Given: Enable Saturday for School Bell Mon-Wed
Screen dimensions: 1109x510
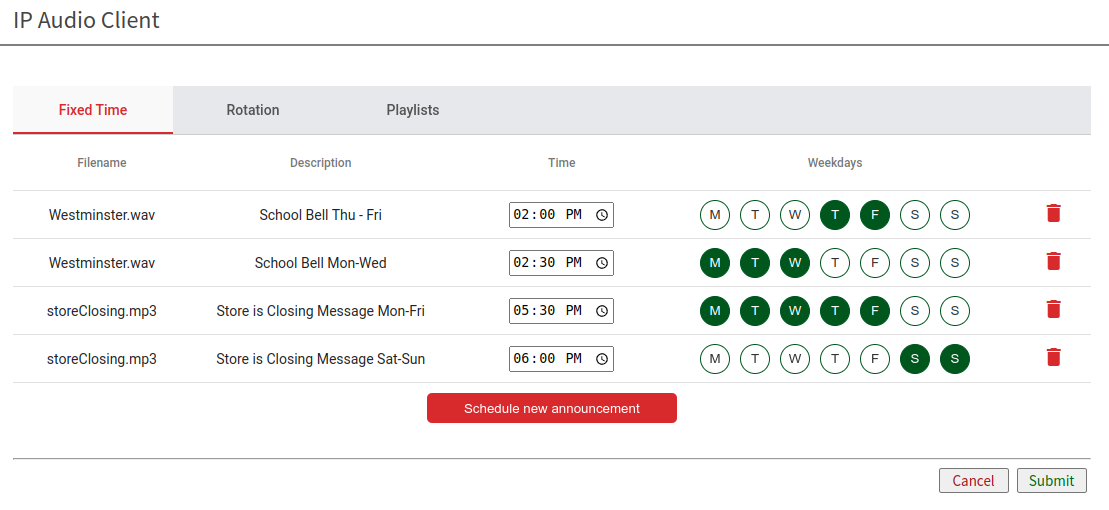Looking at the screenshot, I should click(914, 263).
